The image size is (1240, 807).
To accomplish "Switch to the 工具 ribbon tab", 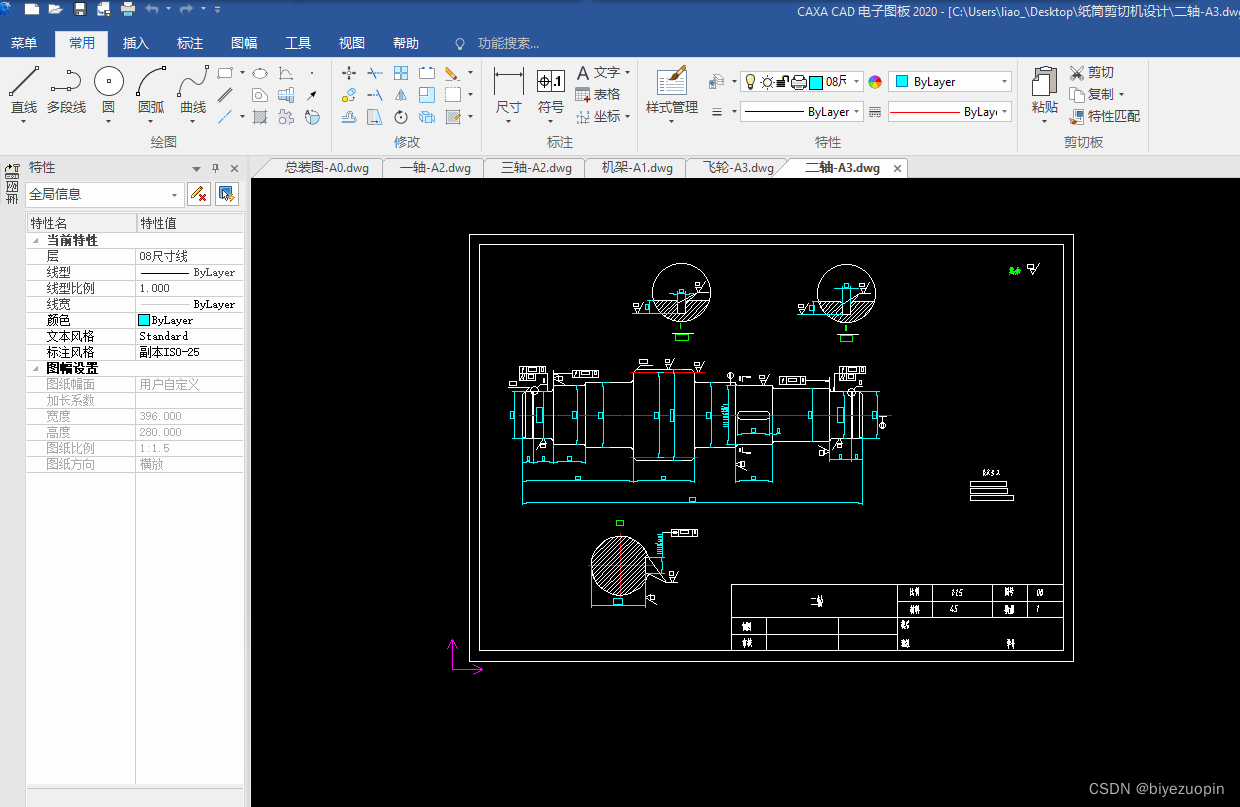I will (298, 43).
